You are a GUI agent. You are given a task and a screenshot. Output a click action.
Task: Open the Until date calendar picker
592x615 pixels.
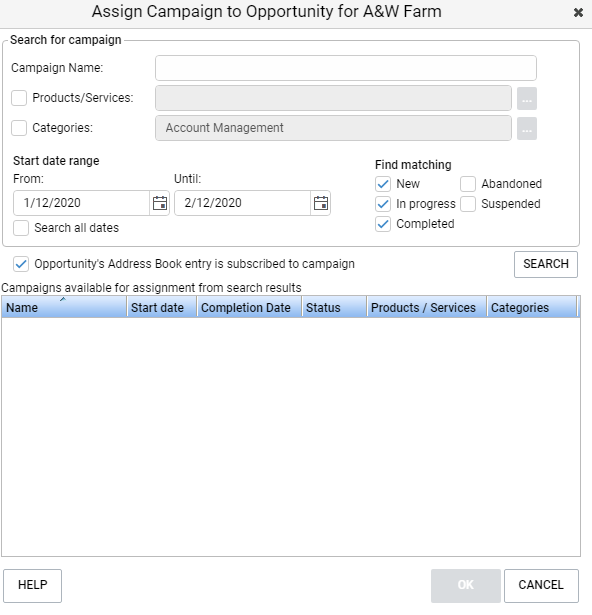pyautogui.click(x=321, y=203)
